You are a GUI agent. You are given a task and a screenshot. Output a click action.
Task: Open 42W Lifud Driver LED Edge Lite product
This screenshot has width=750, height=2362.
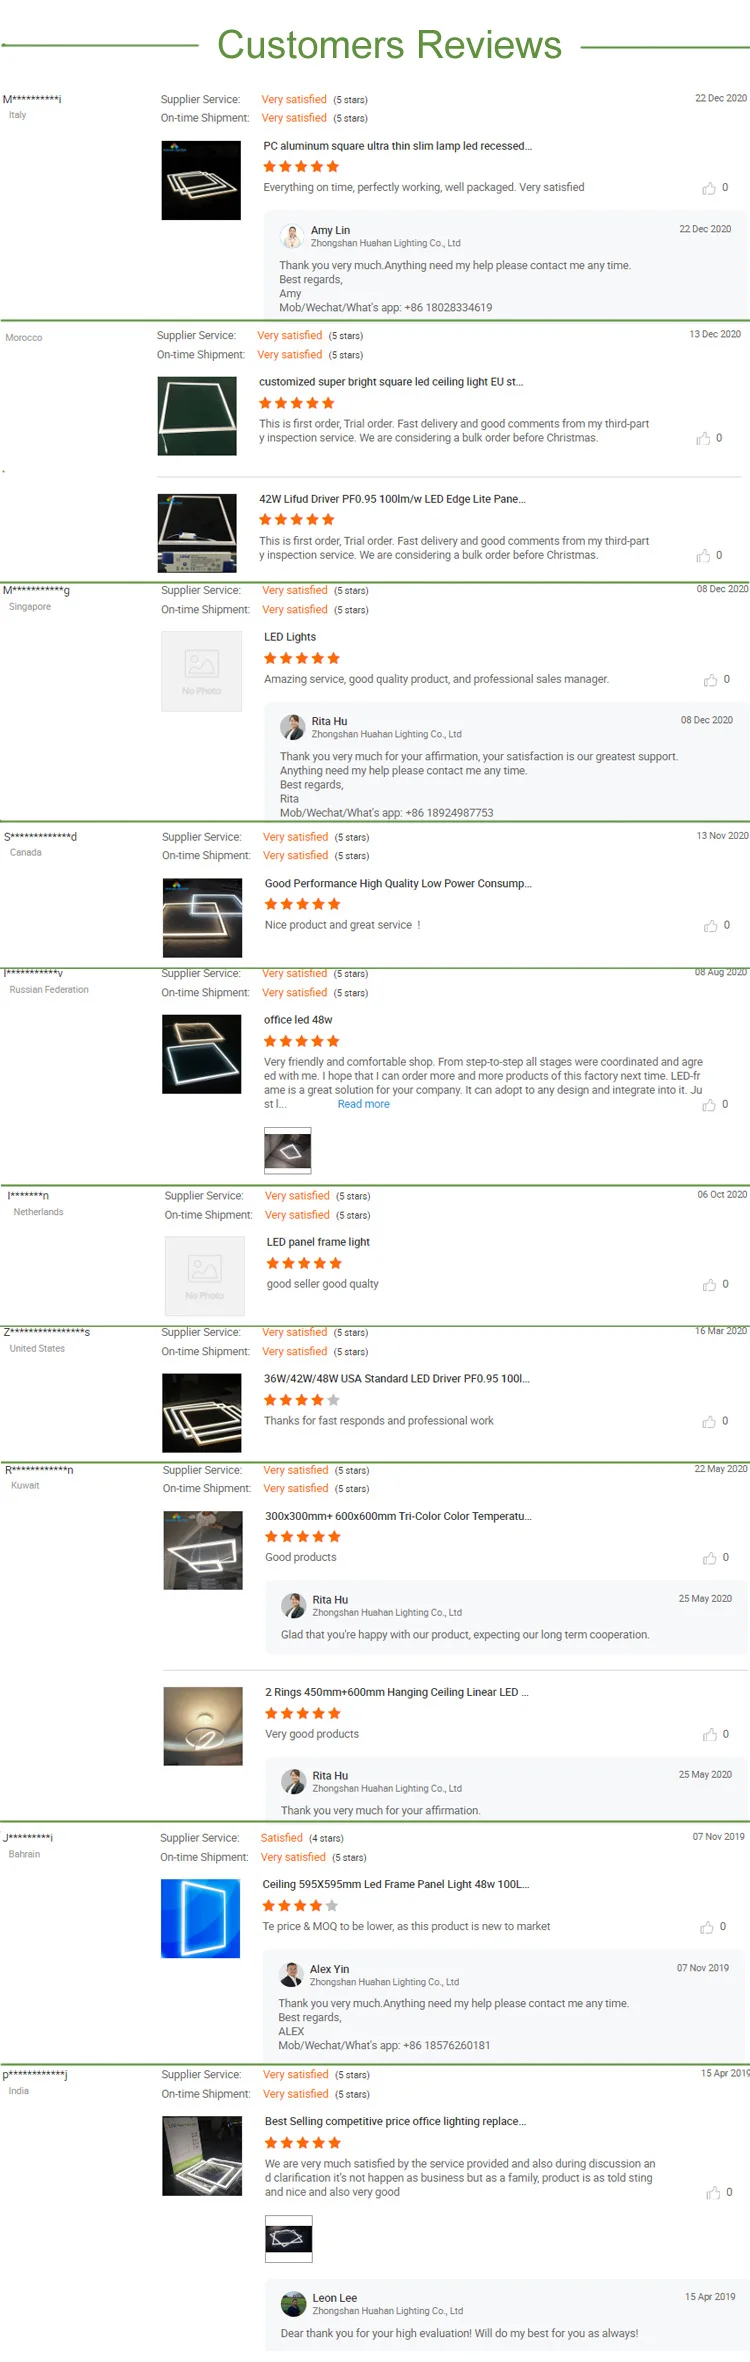[392, 499]
